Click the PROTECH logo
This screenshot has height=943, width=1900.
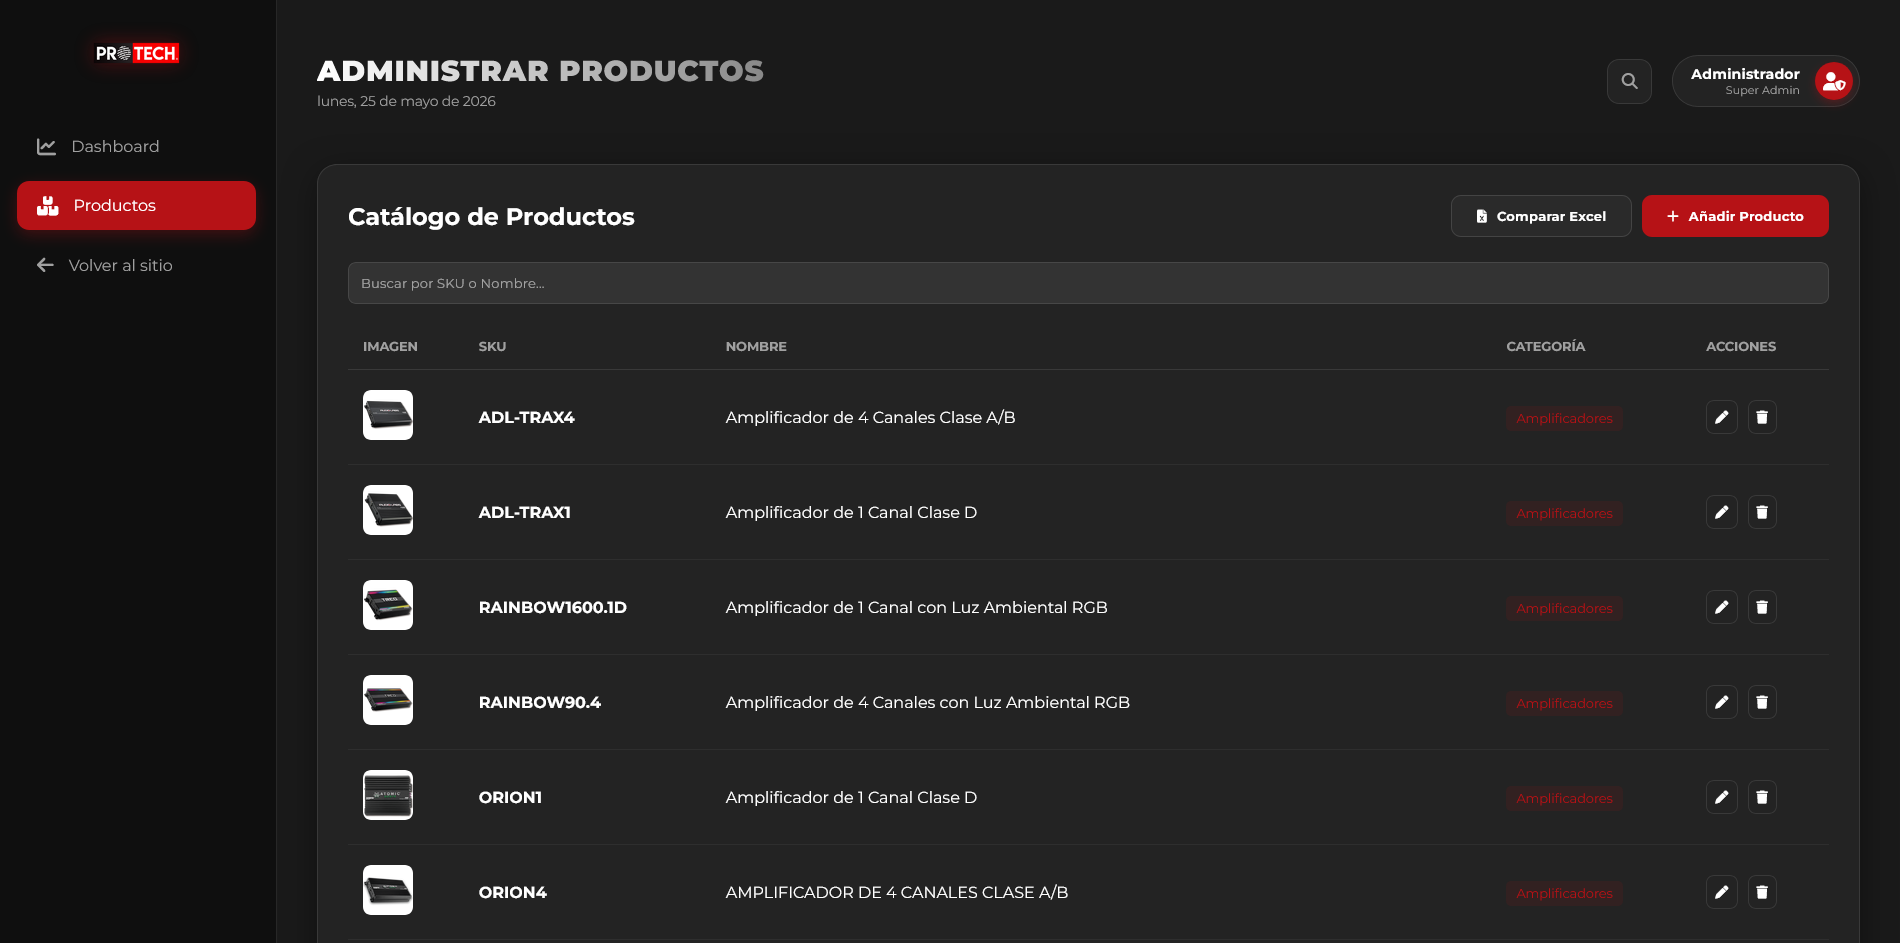click(x=138, y=54)
